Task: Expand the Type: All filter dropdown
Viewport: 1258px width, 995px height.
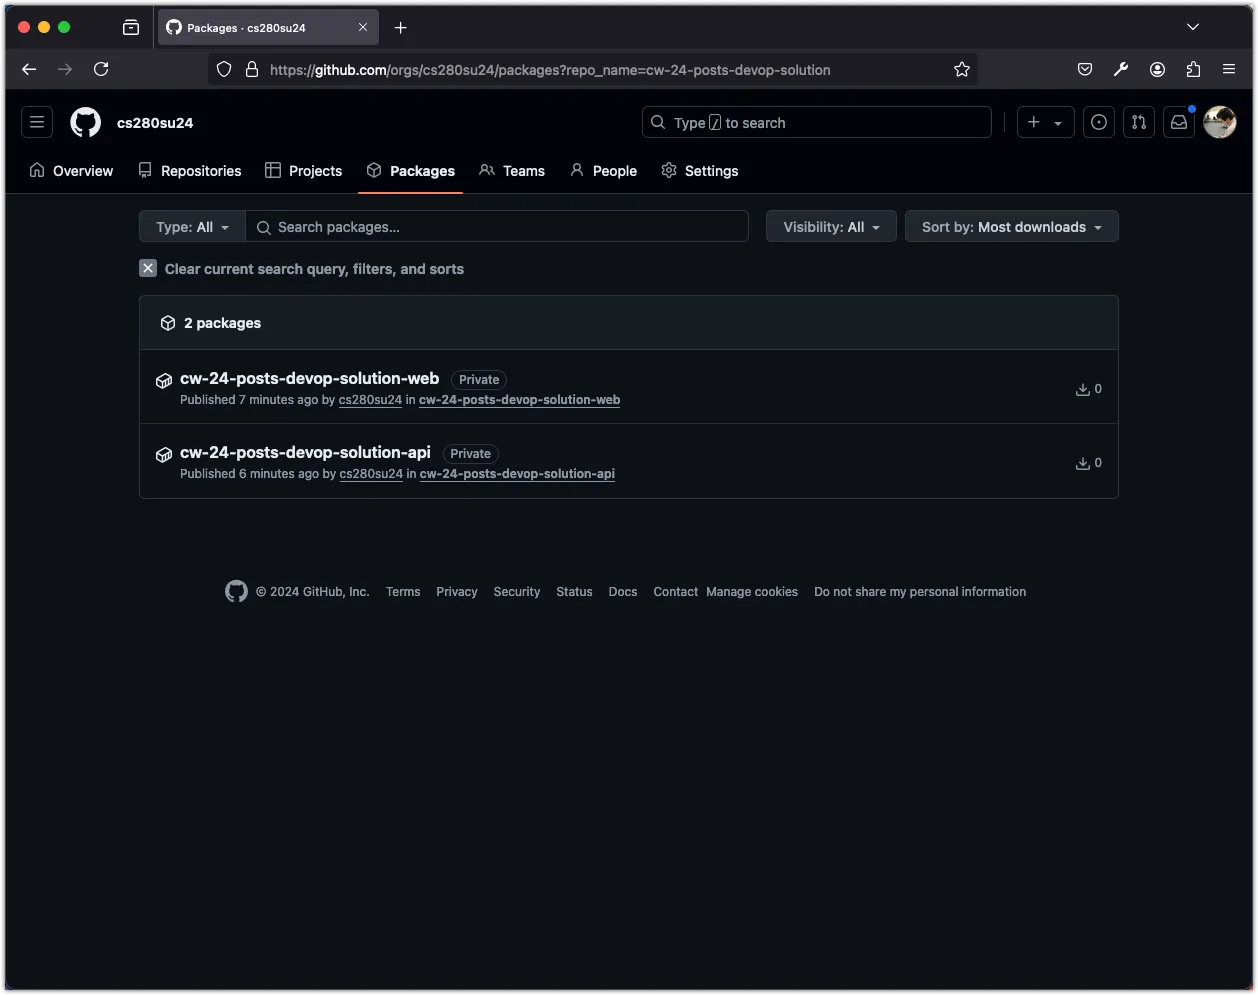Action: coord(192,227)
